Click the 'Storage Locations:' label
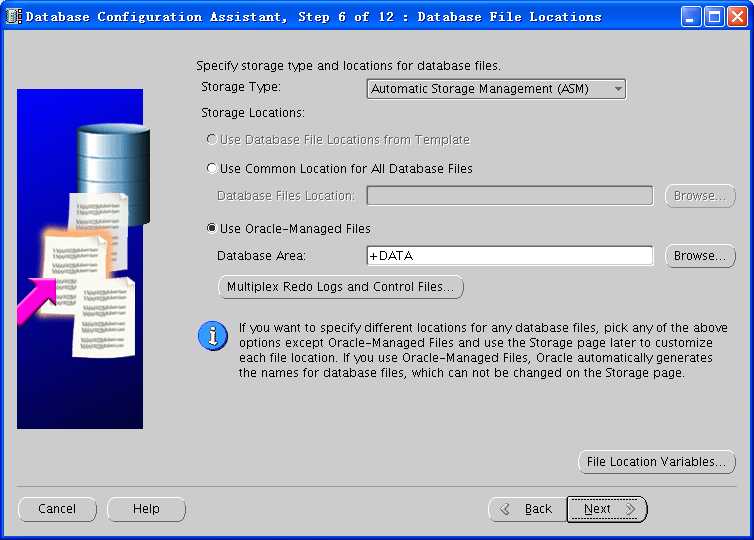Screen dimensions: 754x540 pos(252,113)
